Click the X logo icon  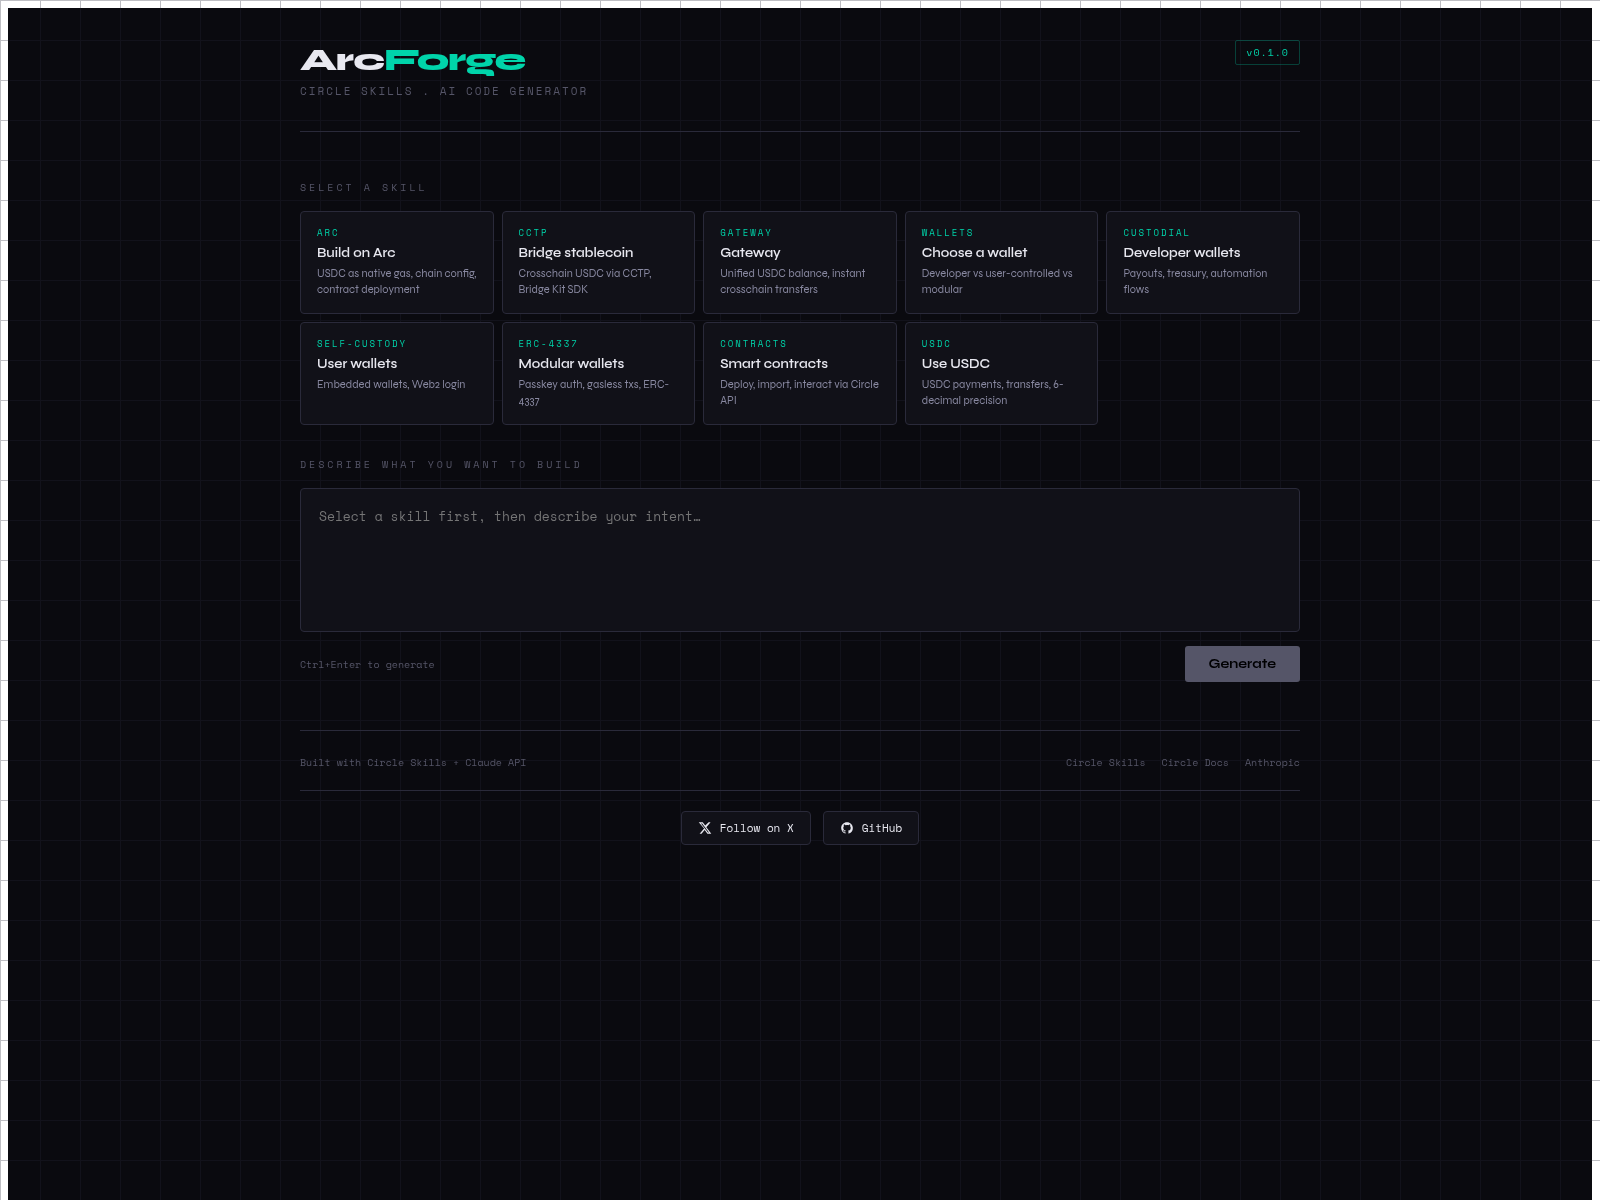[x=705, y=828]
